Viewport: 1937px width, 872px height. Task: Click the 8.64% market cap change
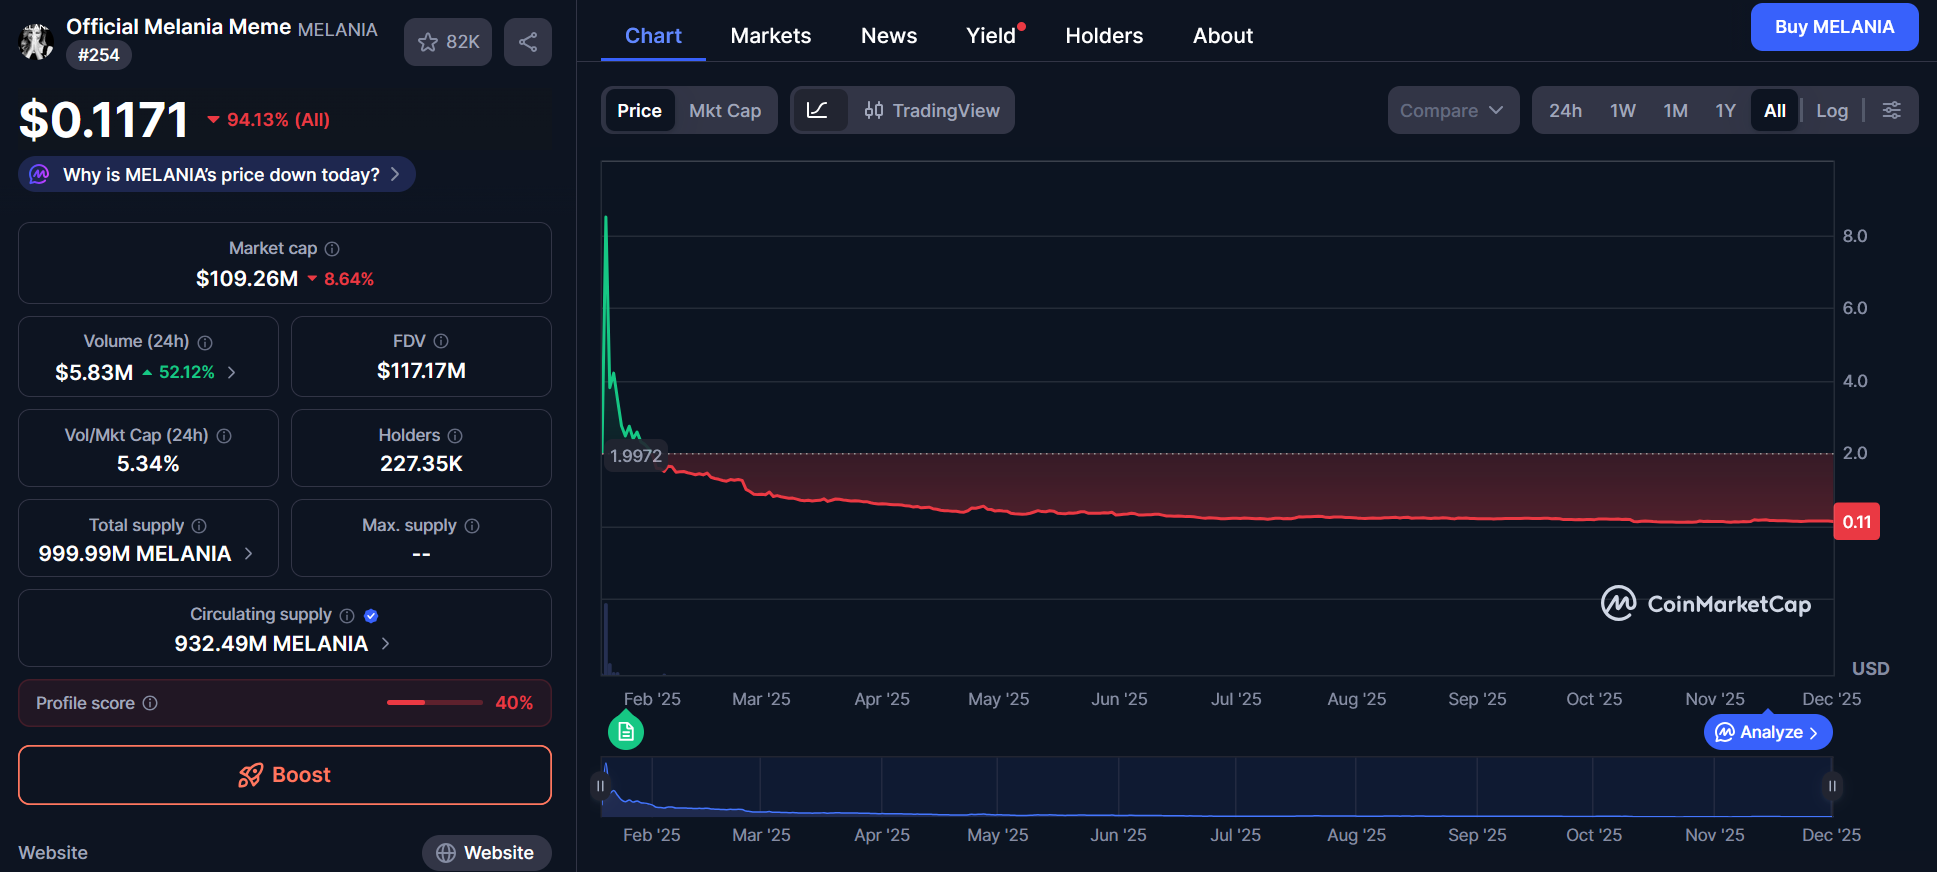[x=349, y=279]
